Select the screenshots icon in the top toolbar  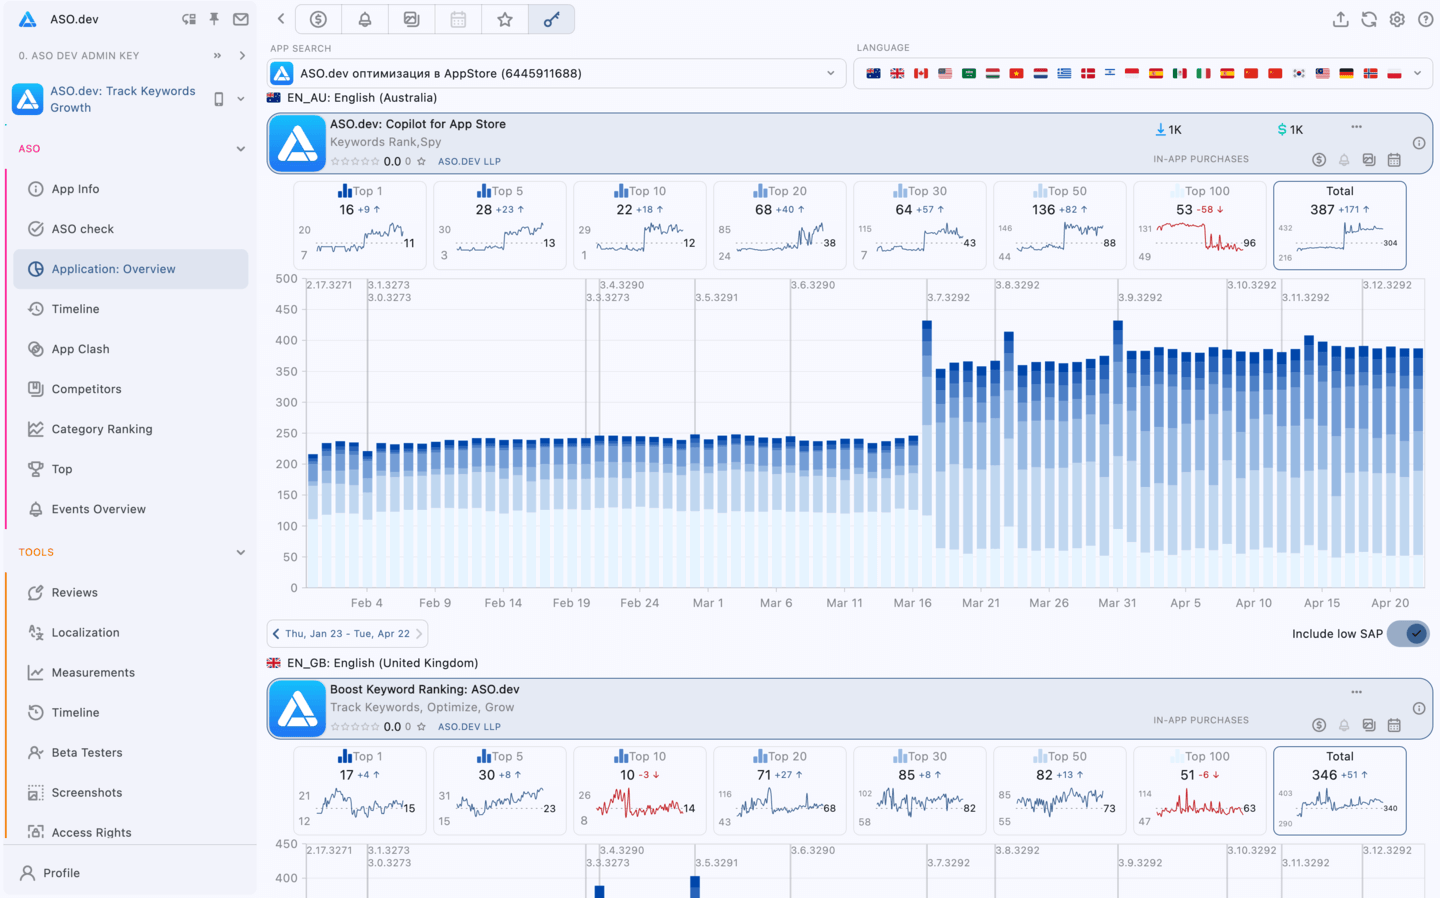[411, 18]
